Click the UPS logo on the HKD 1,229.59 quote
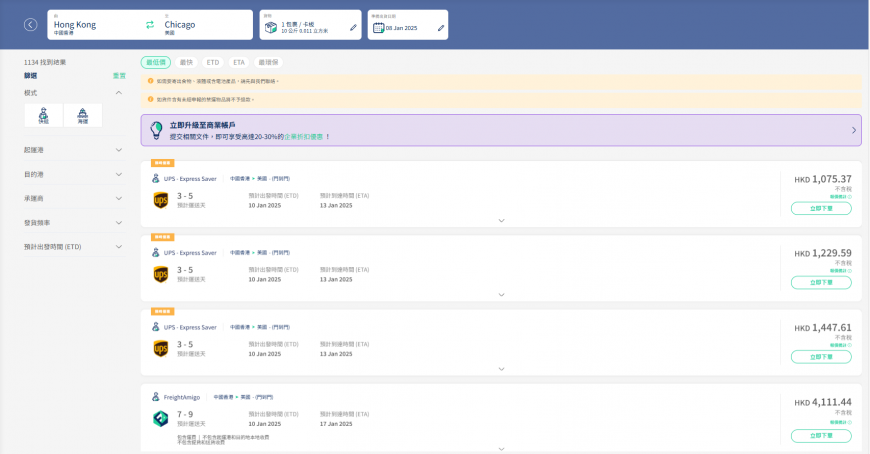The height and width of the screenshot is (454, 870). click(x=161, y=274)
